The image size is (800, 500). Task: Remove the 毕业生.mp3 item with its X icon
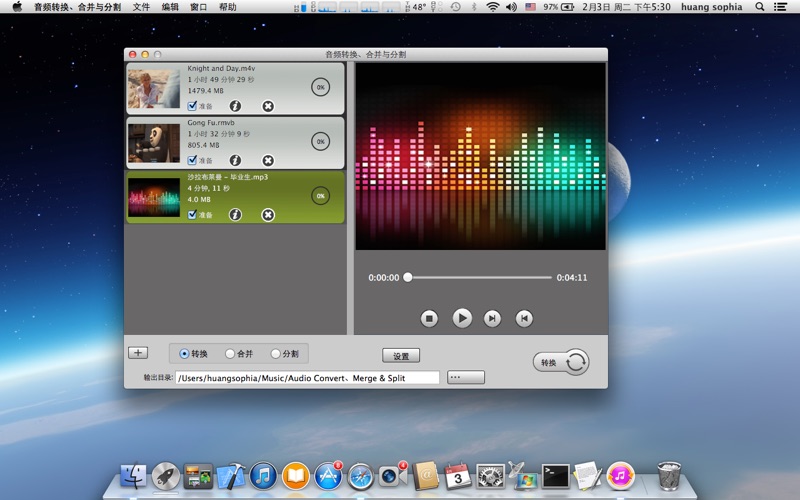click(268, 215)
